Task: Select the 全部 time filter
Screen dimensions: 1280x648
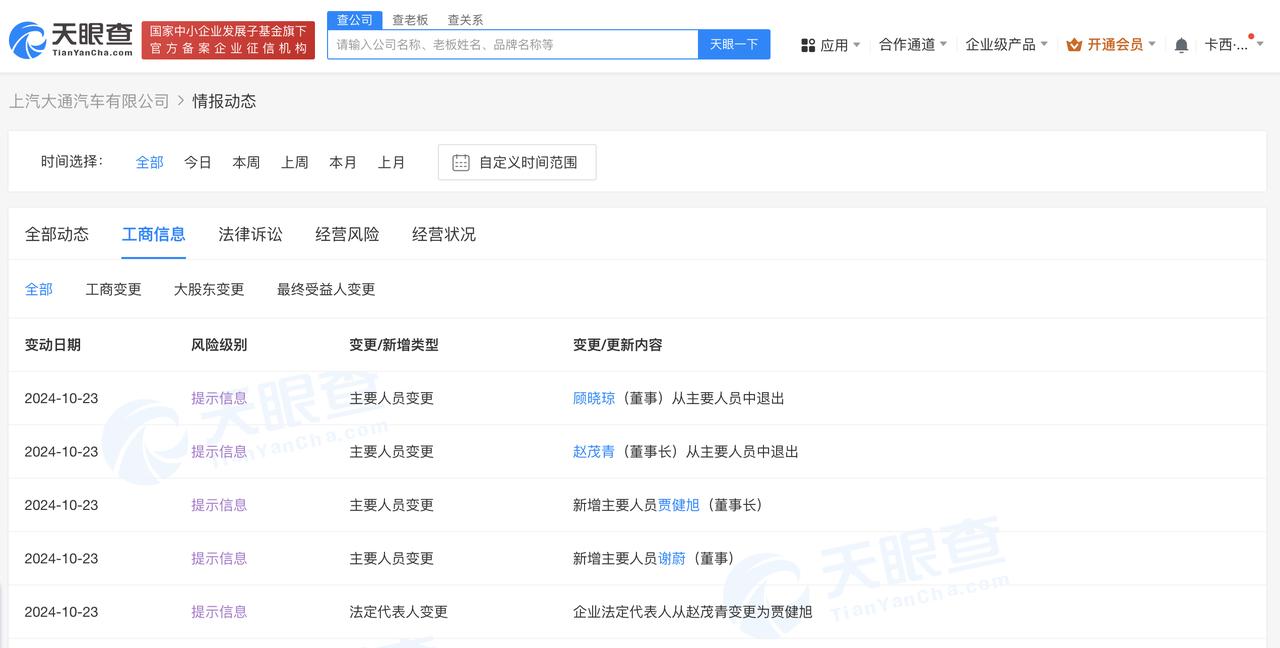Action: [x=150, y=162]
